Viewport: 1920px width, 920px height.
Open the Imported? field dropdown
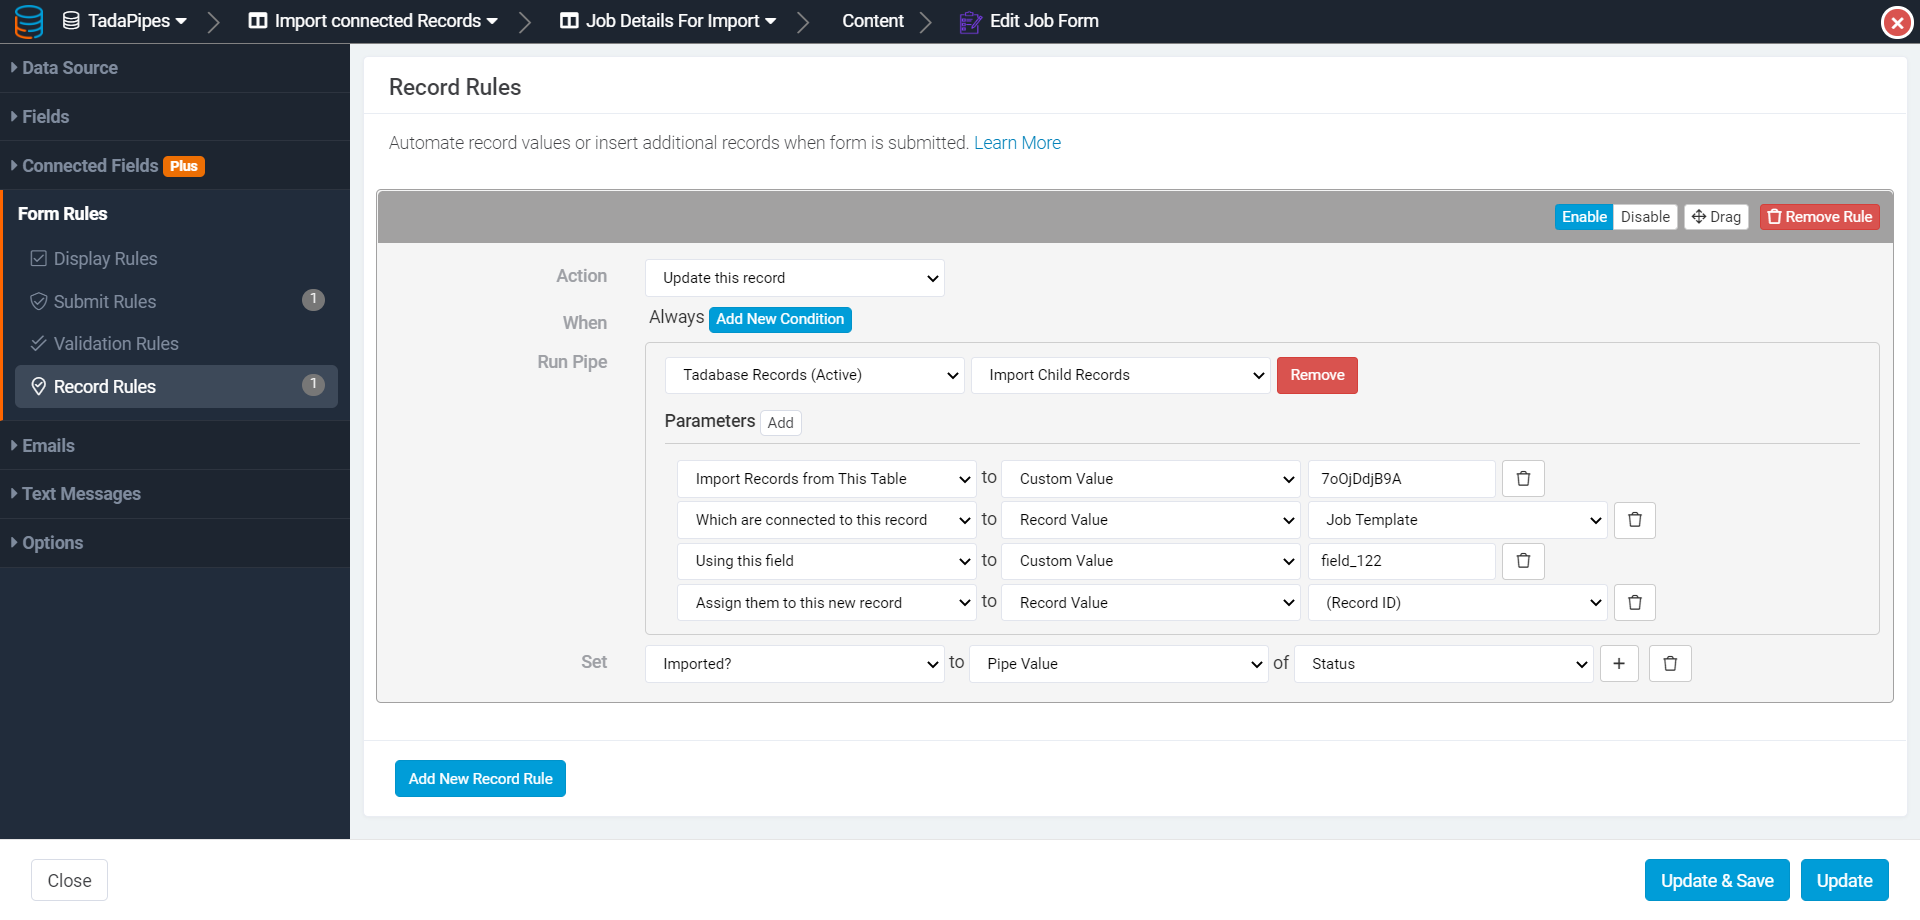[795, 664]
